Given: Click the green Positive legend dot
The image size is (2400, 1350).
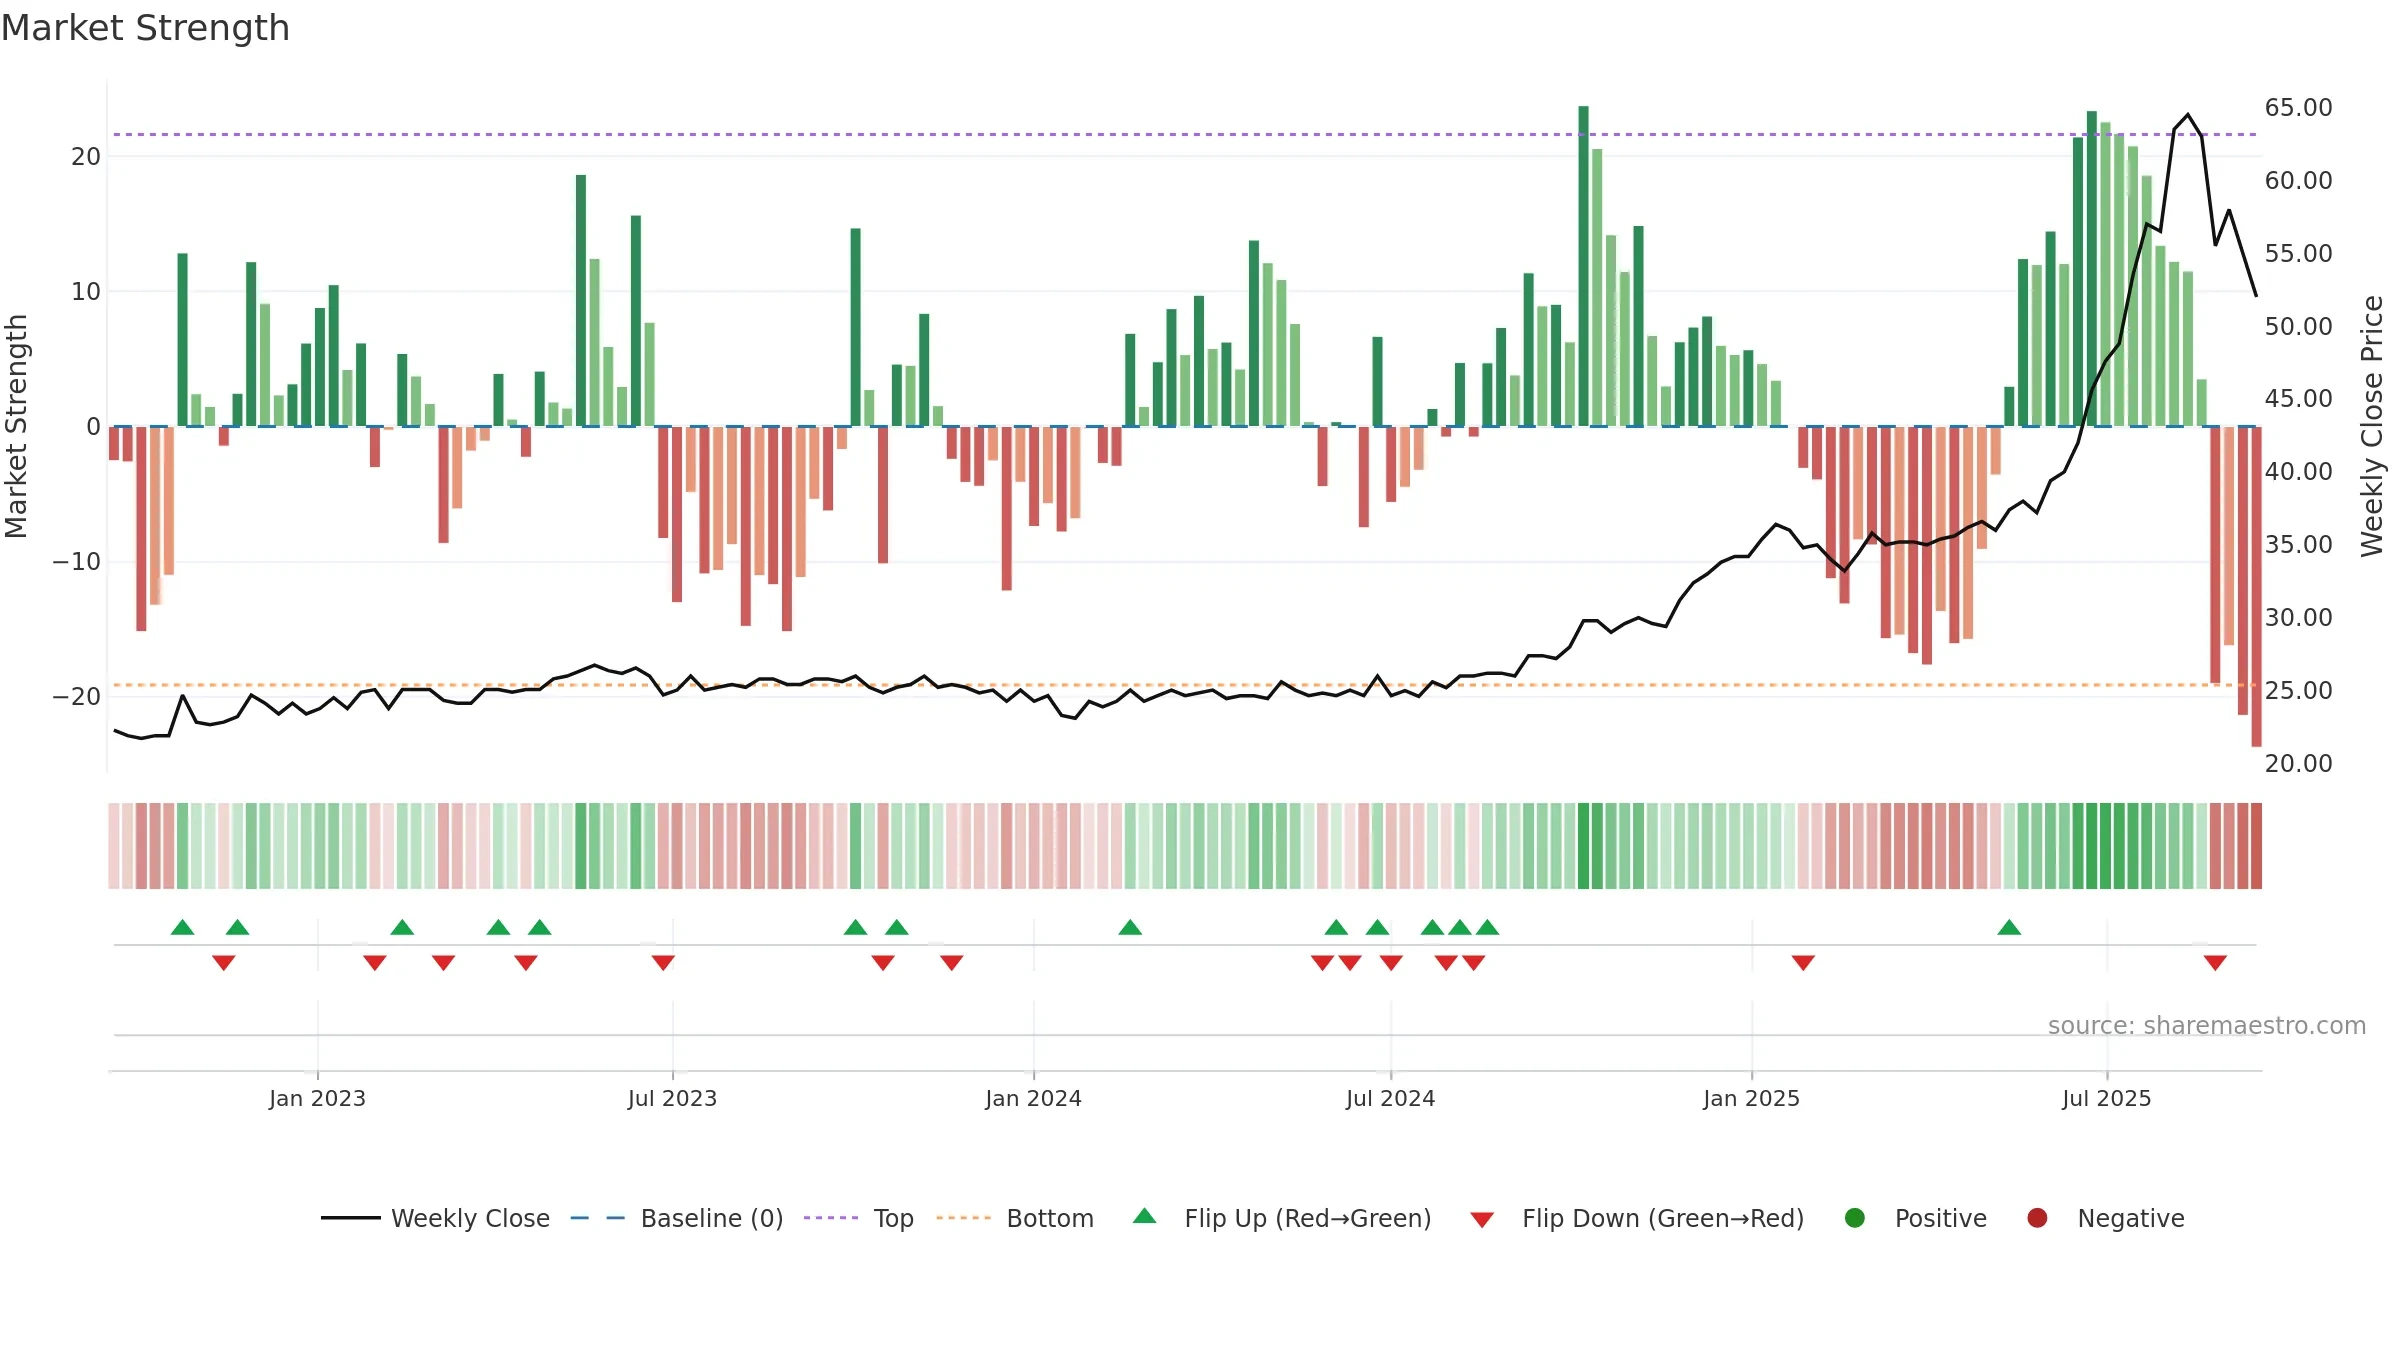Looking at the screenshot, I should click(x=1855, y=1218).
